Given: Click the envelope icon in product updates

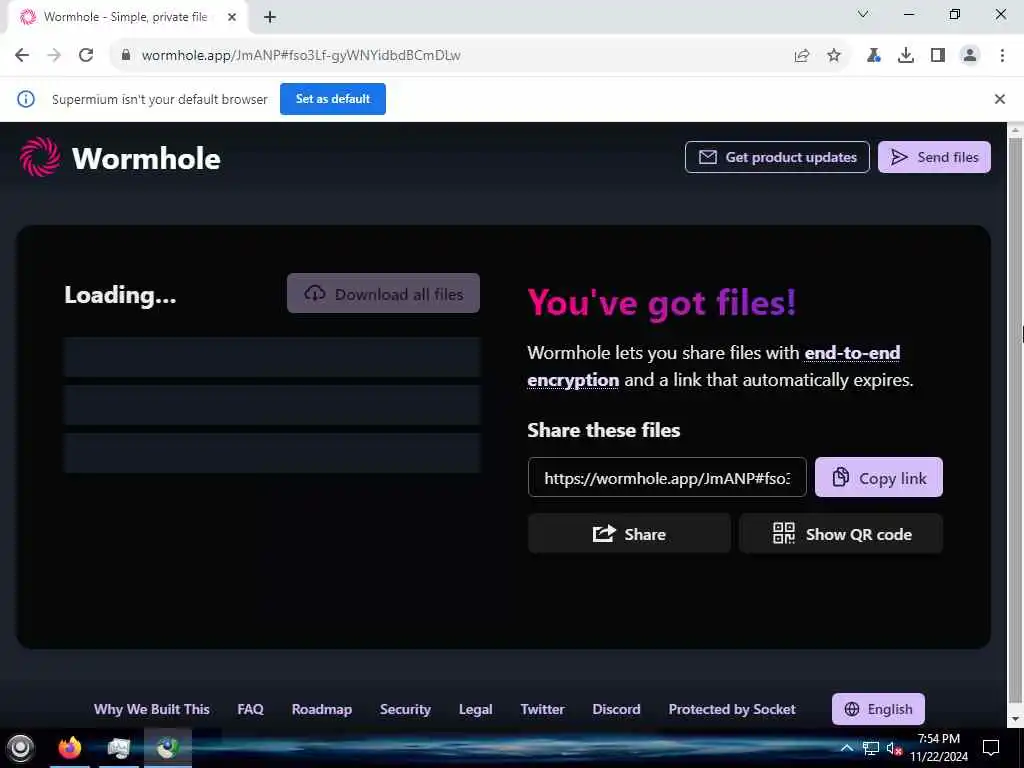Looking at the screenshot, I should click(x=707, y=157).
